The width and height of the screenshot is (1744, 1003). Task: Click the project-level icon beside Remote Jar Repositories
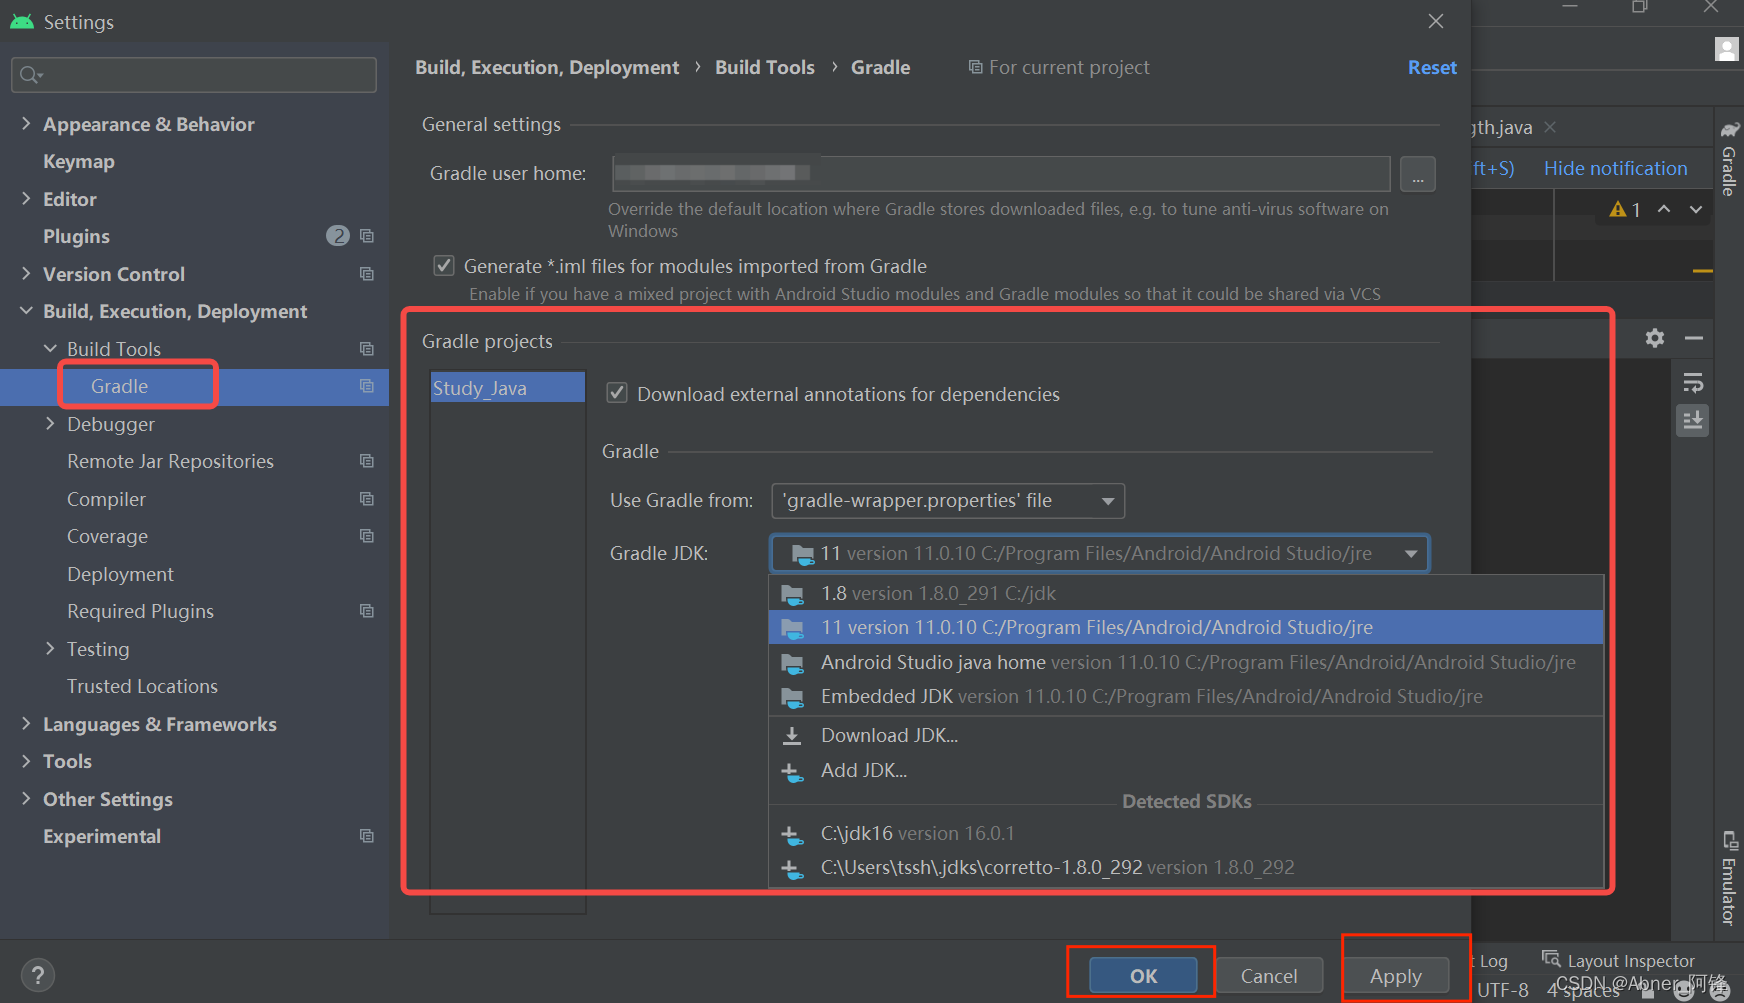[x=367, y=461]
